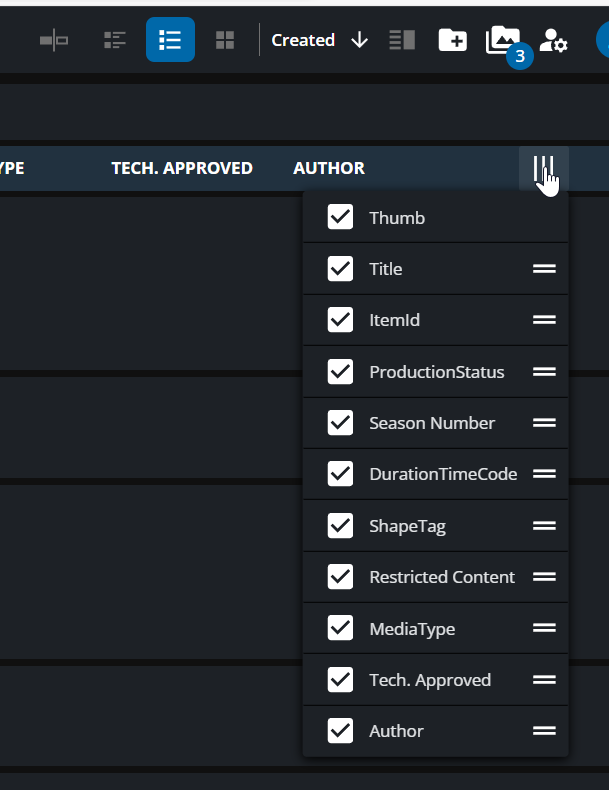Switch to the list view layout
The width and height of the screenshot is (609, 790).
170,40
